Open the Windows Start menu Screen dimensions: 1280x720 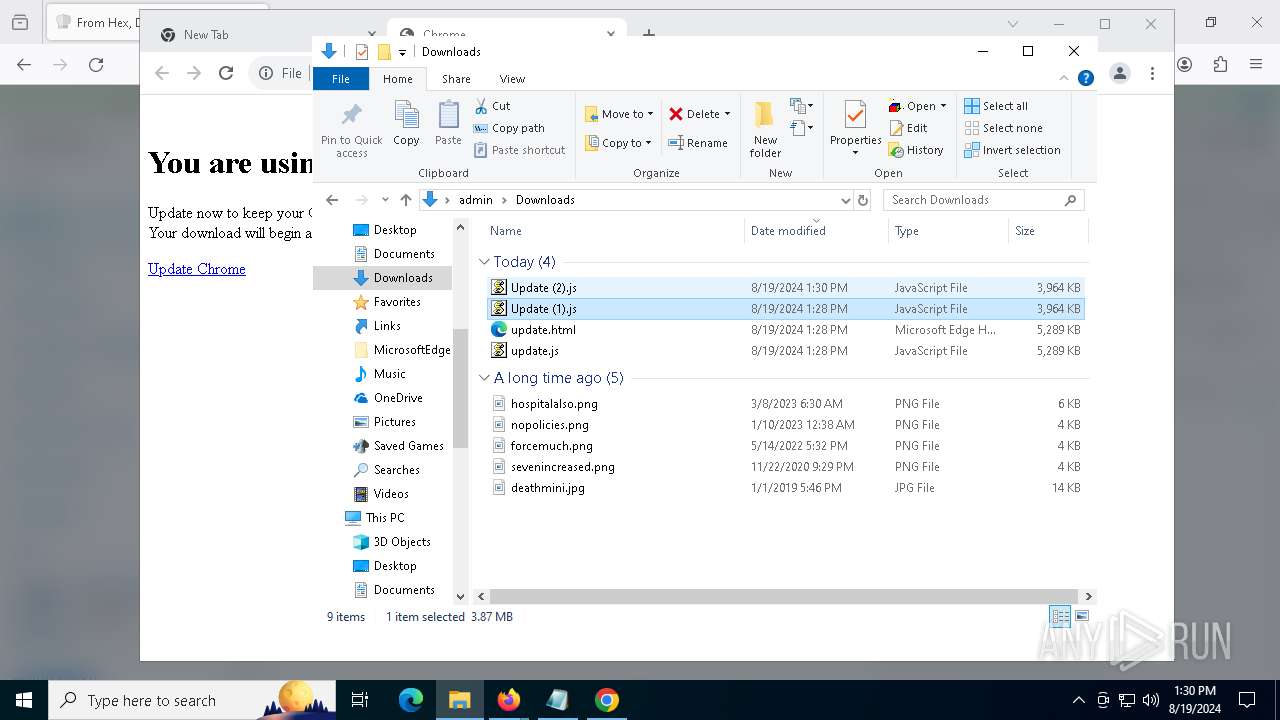(x=24, y=700)
